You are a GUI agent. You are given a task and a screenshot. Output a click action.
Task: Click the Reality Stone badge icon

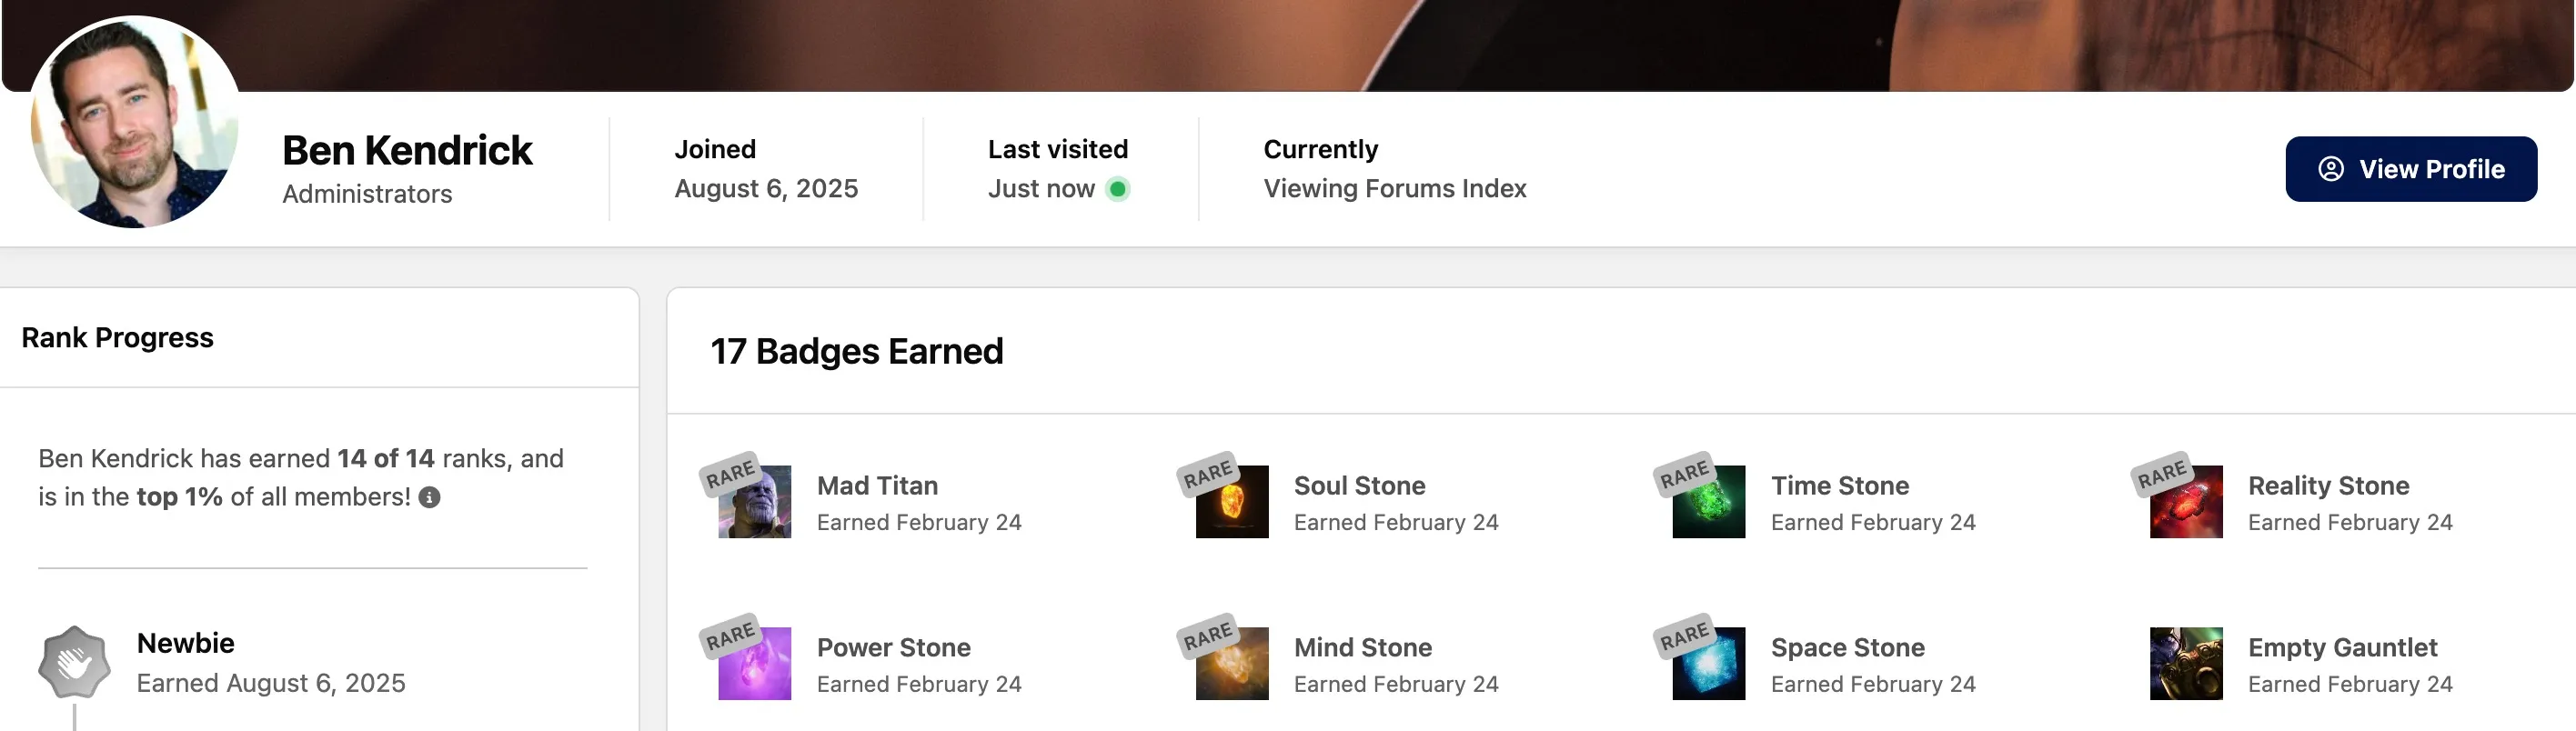(x=2185, y=501)
